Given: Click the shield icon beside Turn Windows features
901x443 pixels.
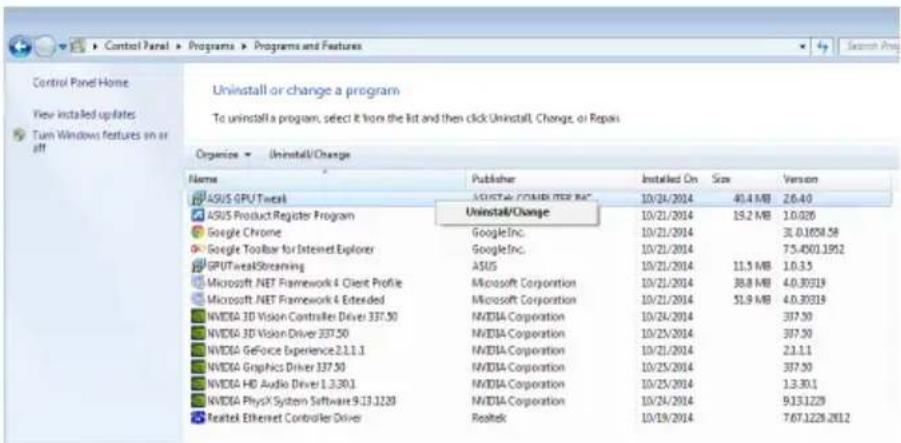Looking at the screenshot, I should click(x=20, y=137).
